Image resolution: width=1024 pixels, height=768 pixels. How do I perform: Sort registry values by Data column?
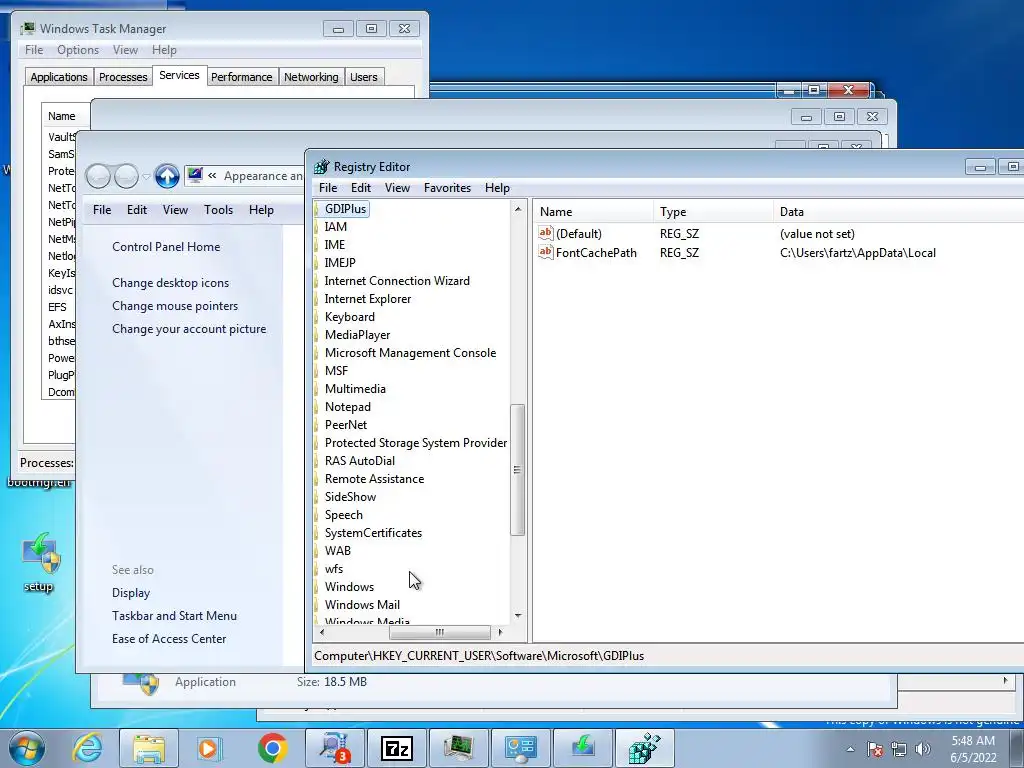pos(899,212)
